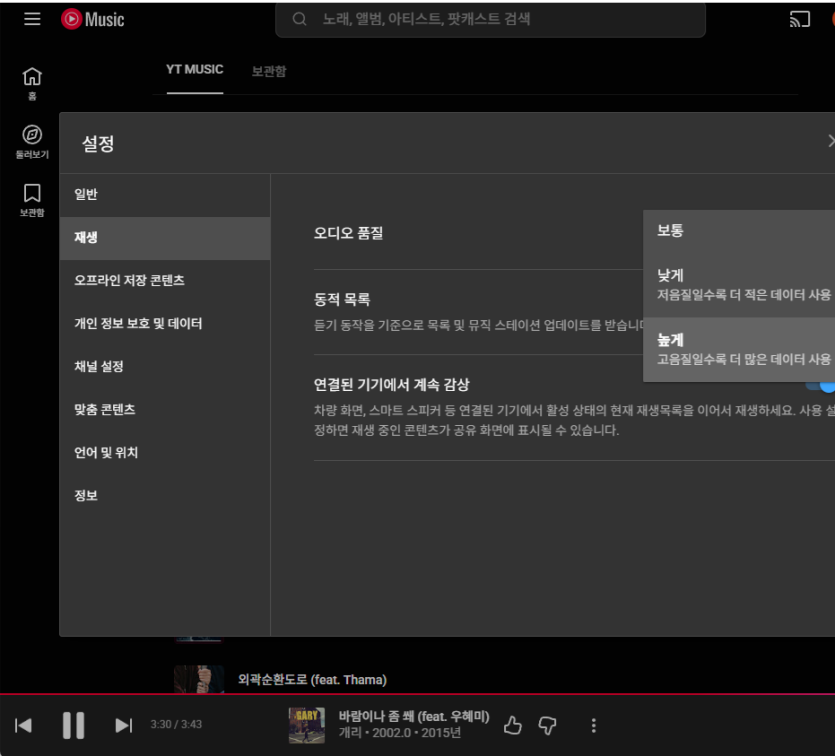Close the 설정 dialog
835x756 pixels.
pos(831,141)
